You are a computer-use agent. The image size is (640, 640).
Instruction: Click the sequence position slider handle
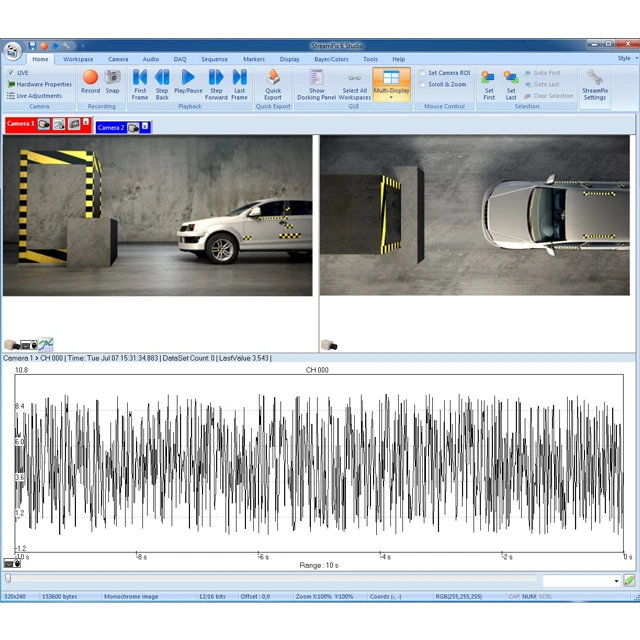pos(9,578)
